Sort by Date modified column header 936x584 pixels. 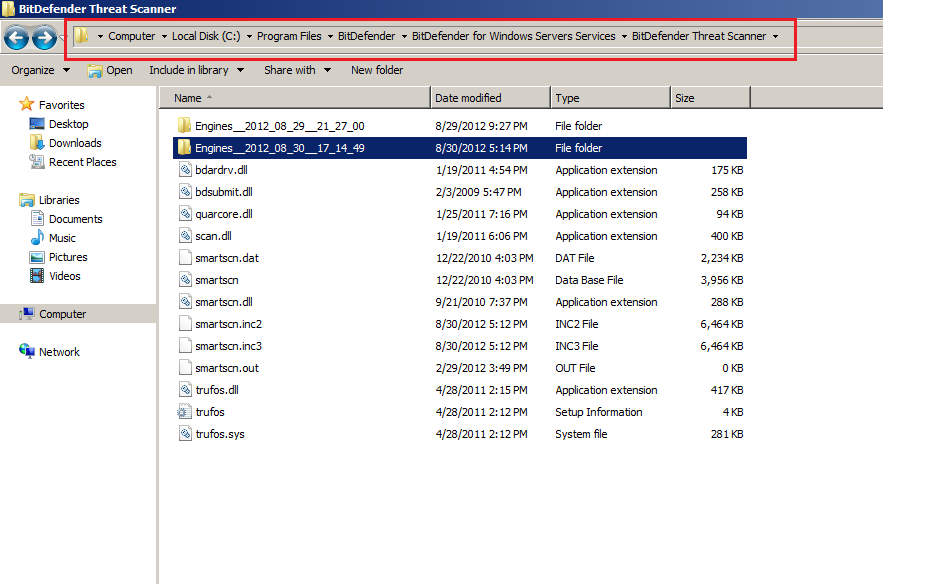(x=490, y=98)
